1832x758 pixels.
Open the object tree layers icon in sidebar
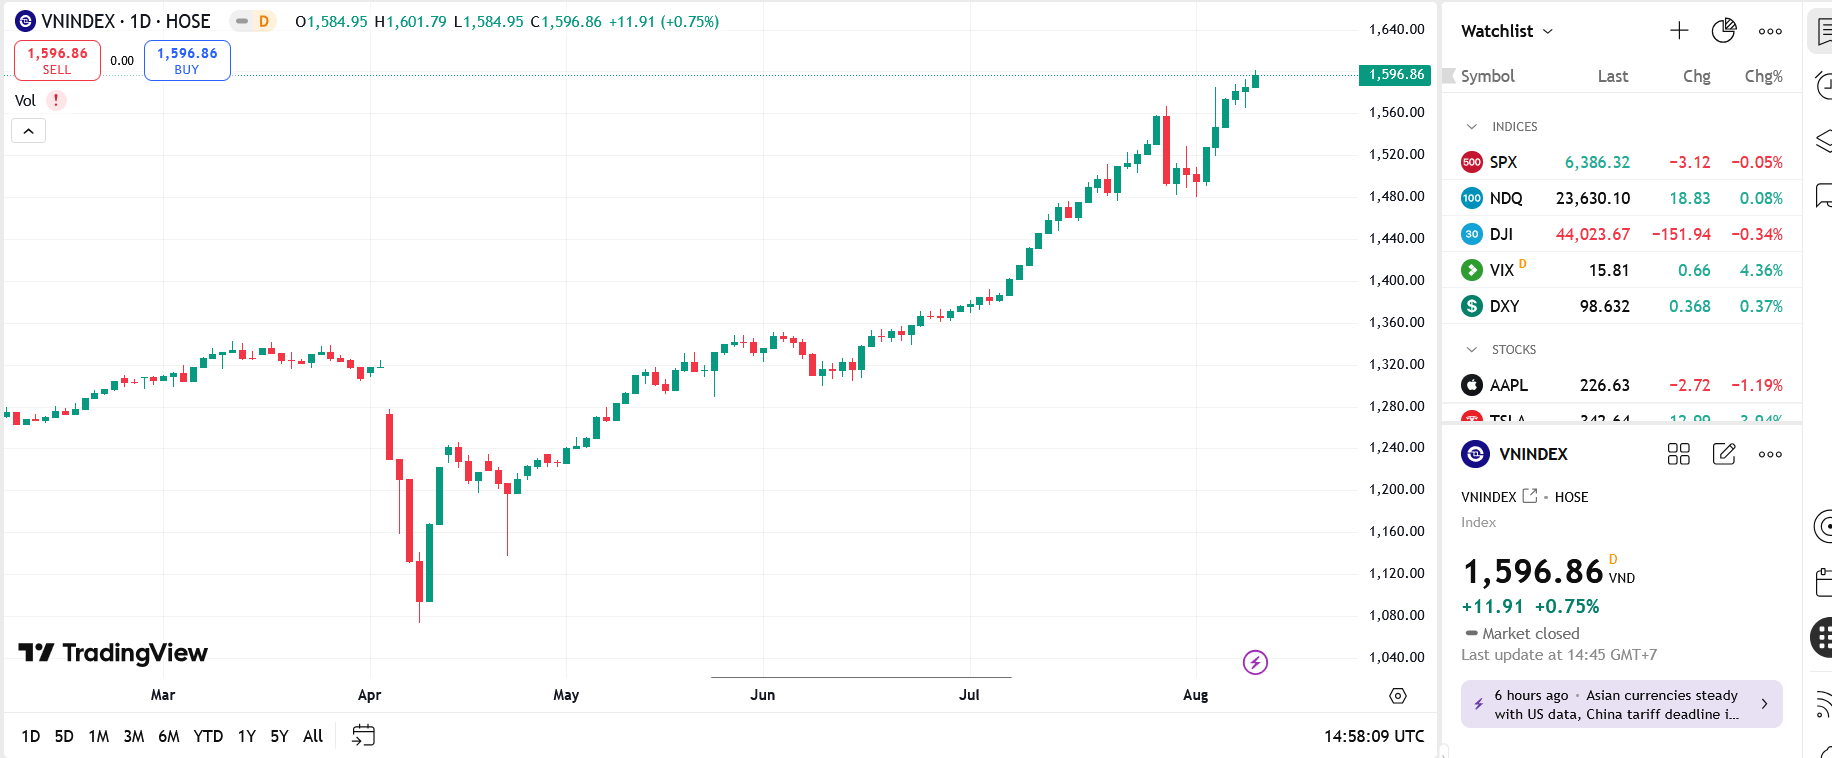point(1823,141)
